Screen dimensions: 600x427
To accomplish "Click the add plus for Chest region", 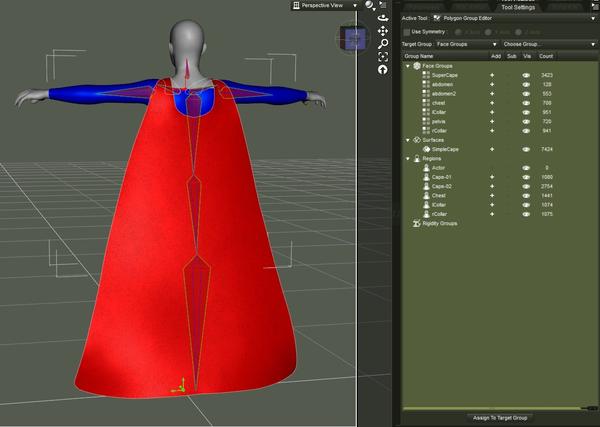I will (492, 196).
